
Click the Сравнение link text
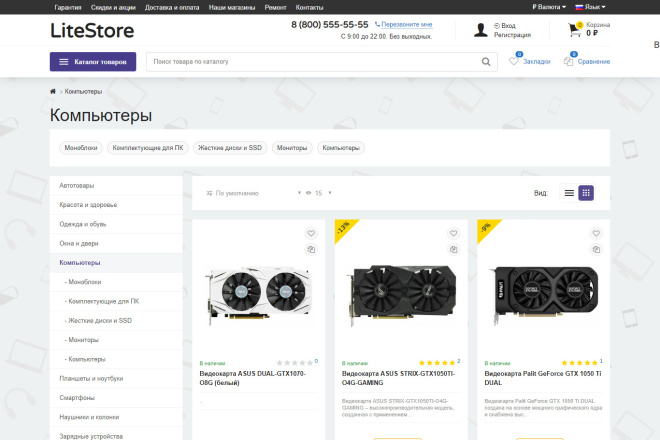594,61
